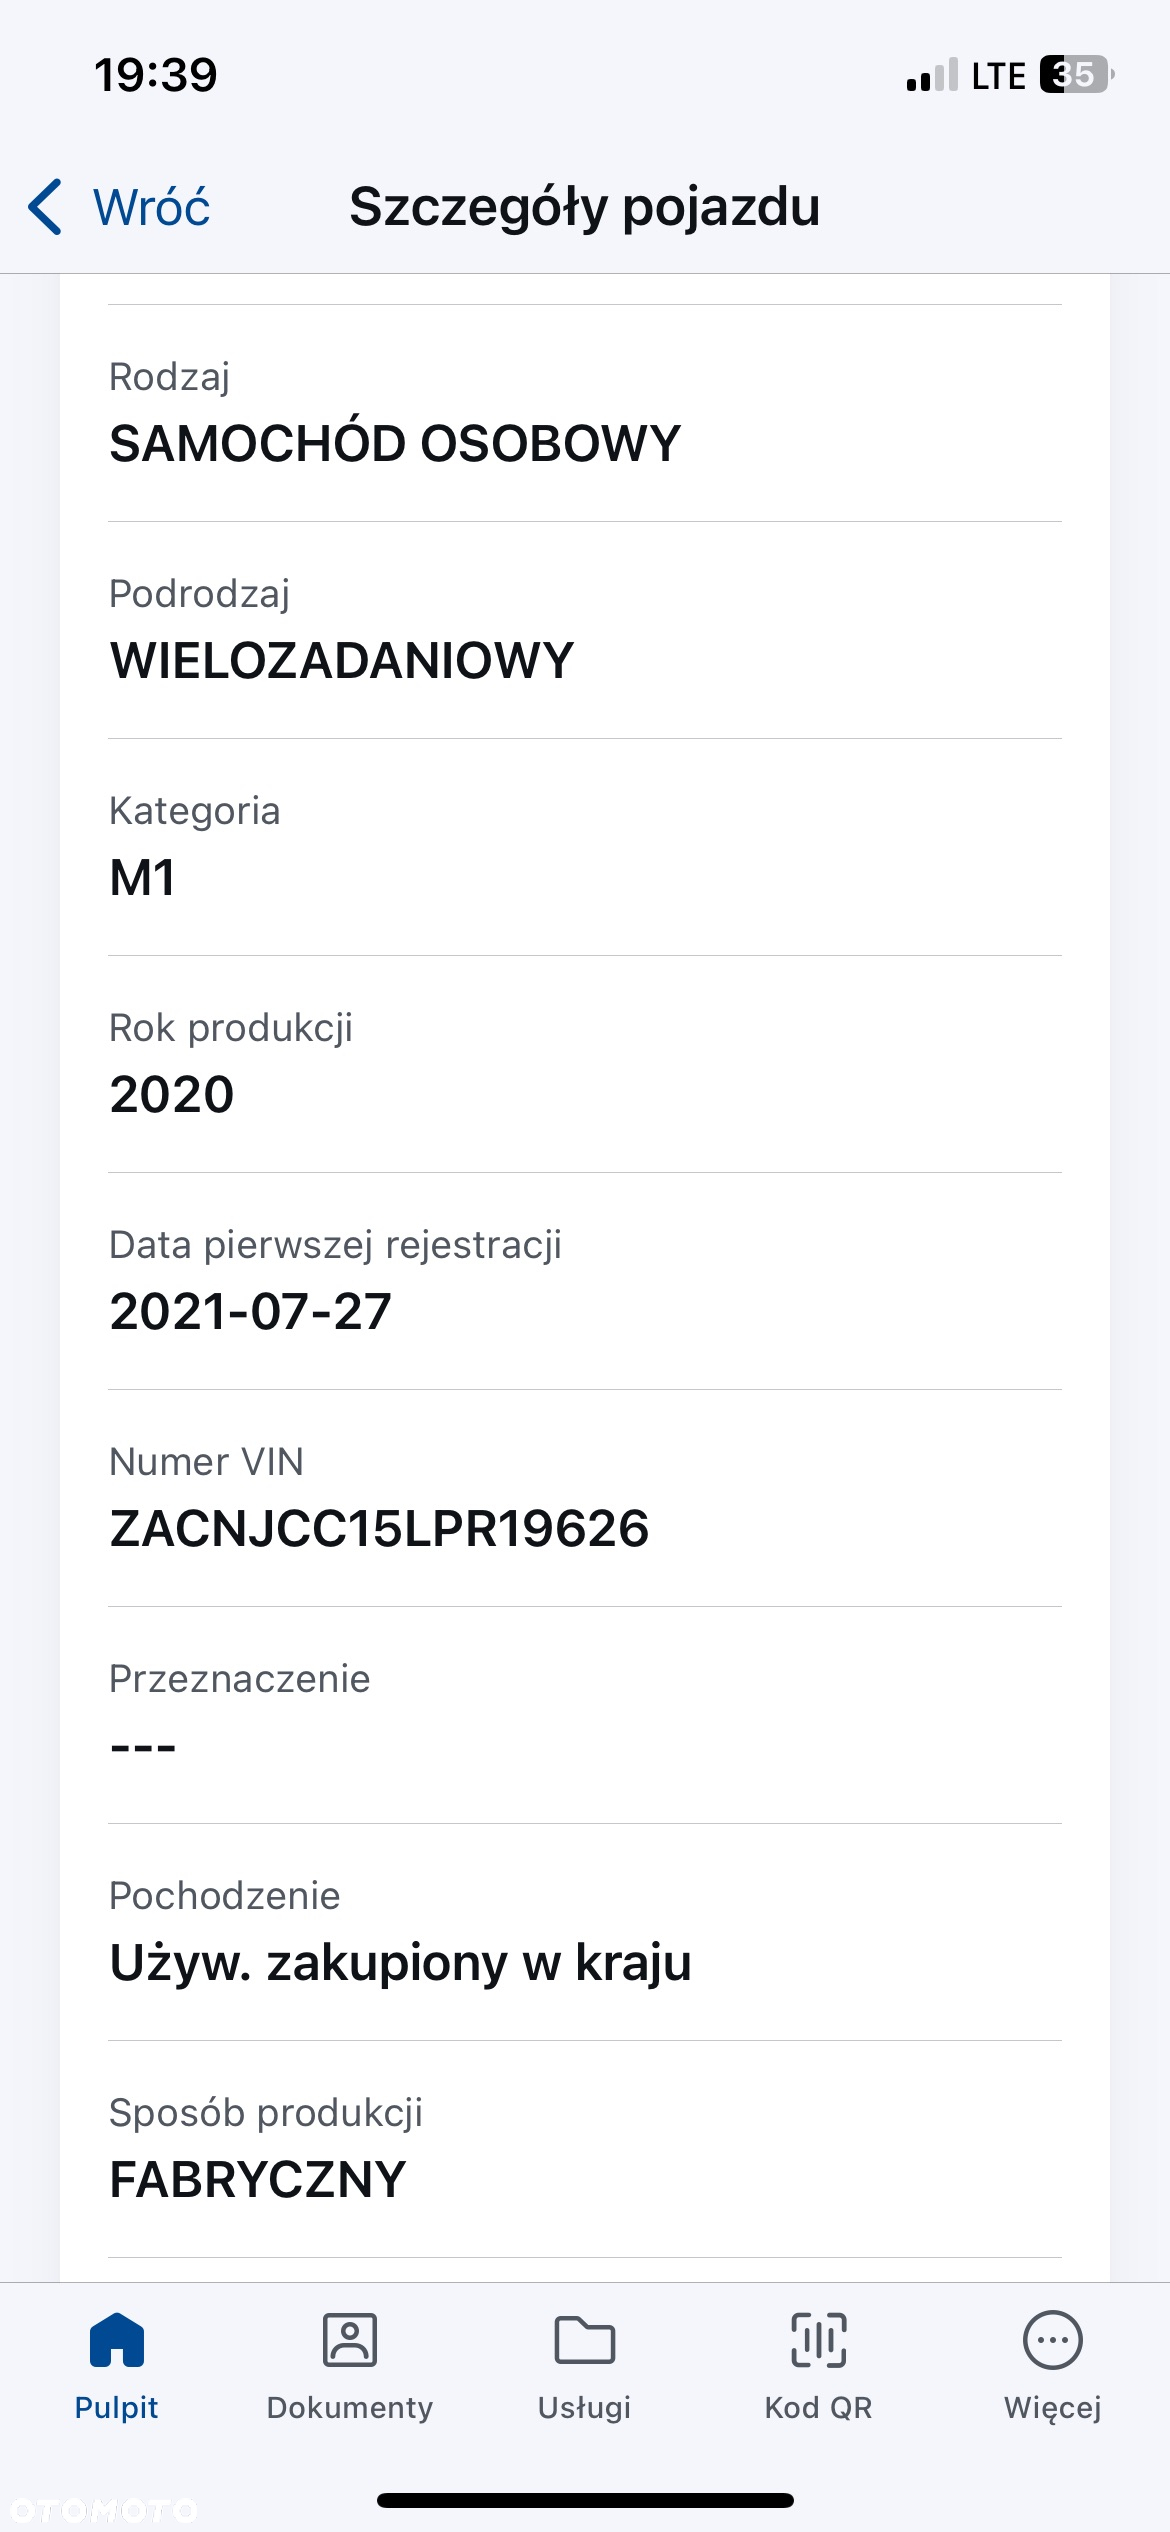Tap the clock showing 19:39

[x=156, y=75]
